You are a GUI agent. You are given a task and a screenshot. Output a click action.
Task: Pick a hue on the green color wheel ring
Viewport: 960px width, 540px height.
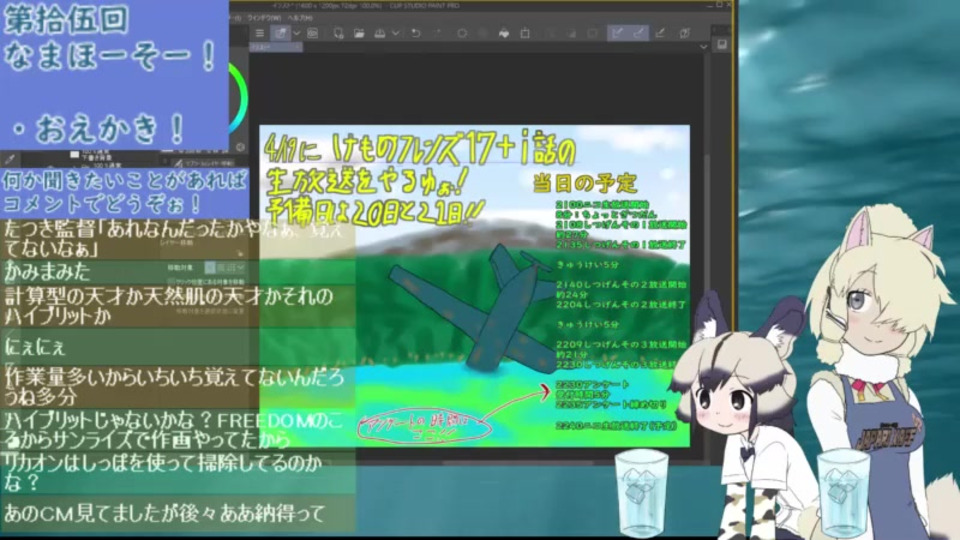tap(242, 98)
